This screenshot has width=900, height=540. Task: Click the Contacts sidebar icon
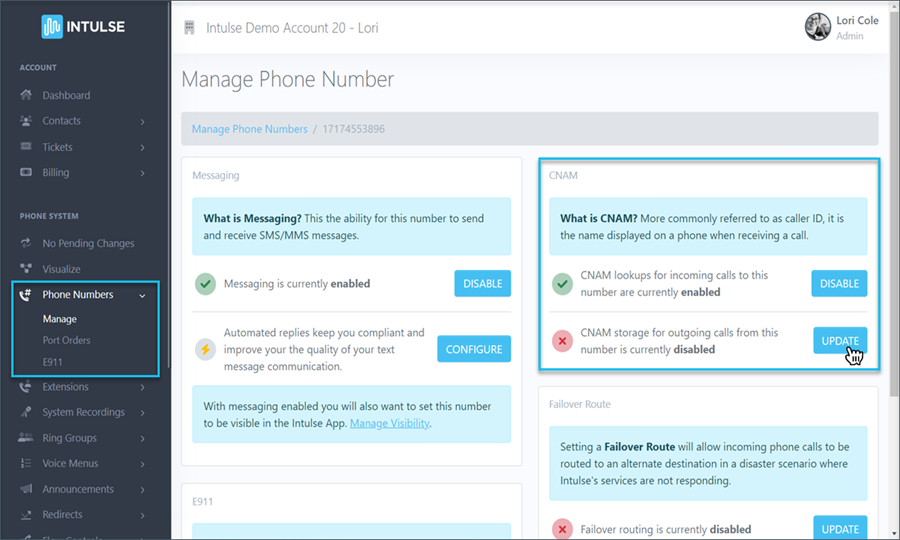pos(26,121)
